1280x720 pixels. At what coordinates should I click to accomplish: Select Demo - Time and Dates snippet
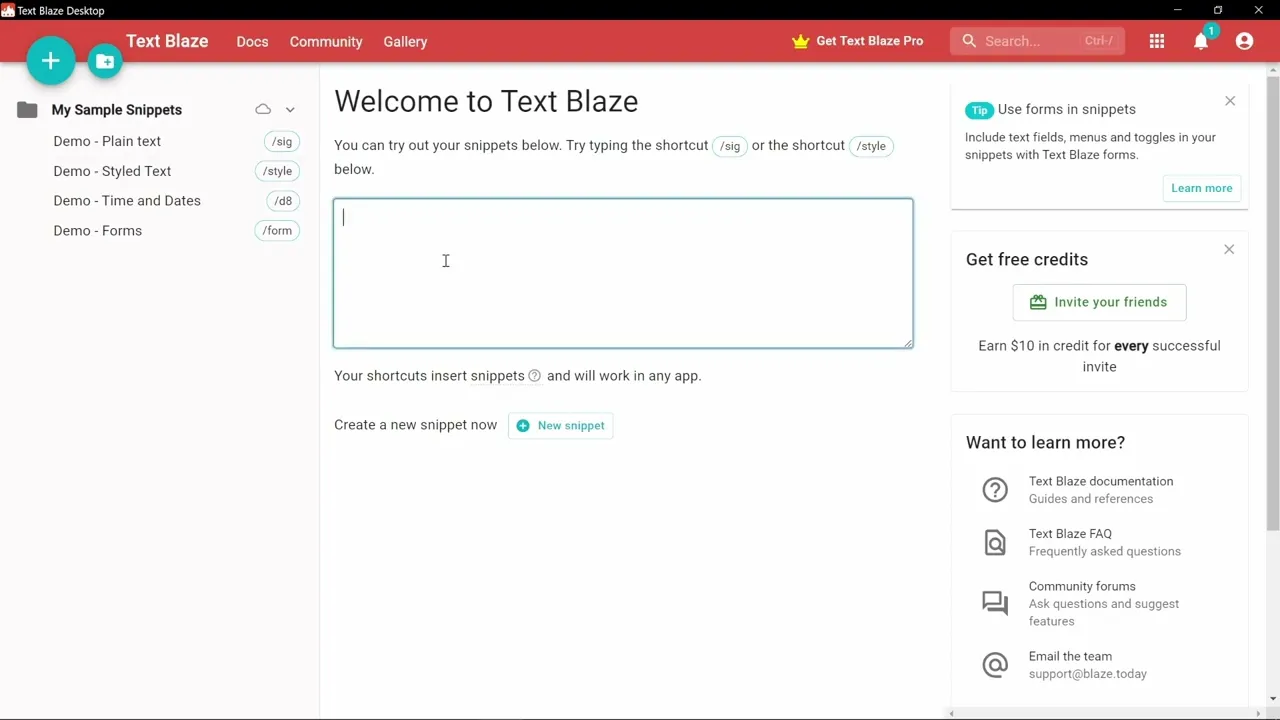tap(127, 201)
